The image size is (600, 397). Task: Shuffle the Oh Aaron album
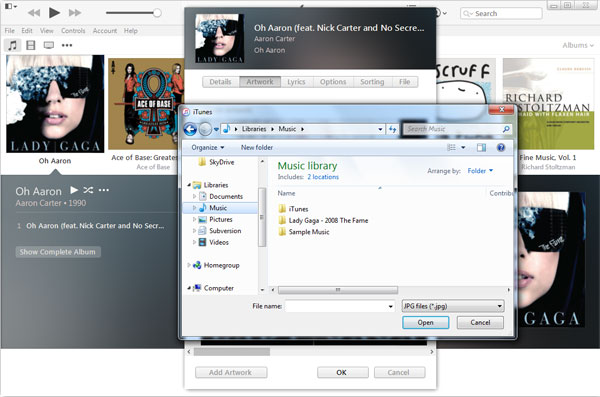[x=88, y=190]
